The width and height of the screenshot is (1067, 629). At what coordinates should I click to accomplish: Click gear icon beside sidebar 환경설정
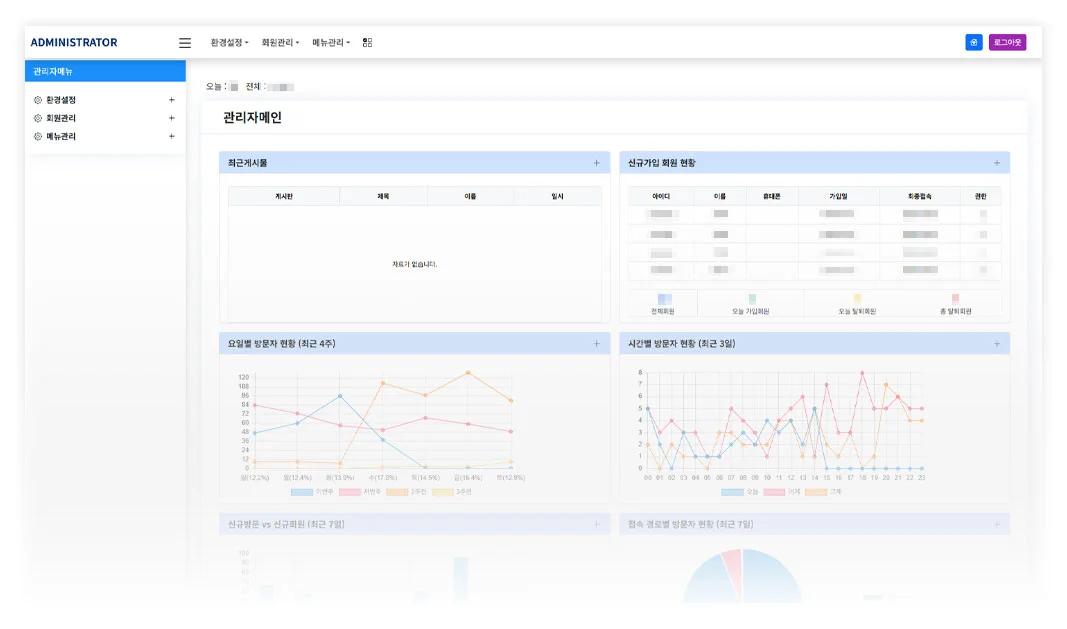38,99
